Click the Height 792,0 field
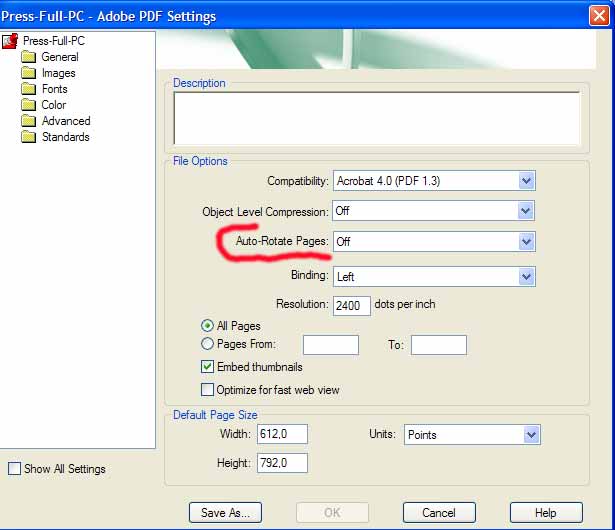The width and height of the screenshot is (615, 530). coord(282,463)
